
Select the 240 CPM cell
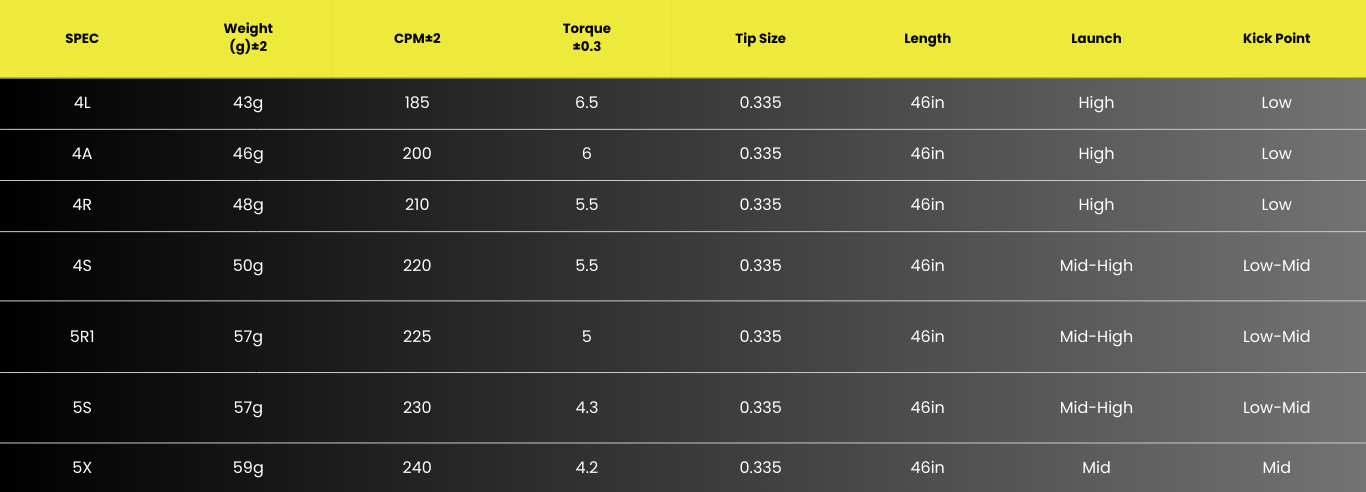coord(417,468)
